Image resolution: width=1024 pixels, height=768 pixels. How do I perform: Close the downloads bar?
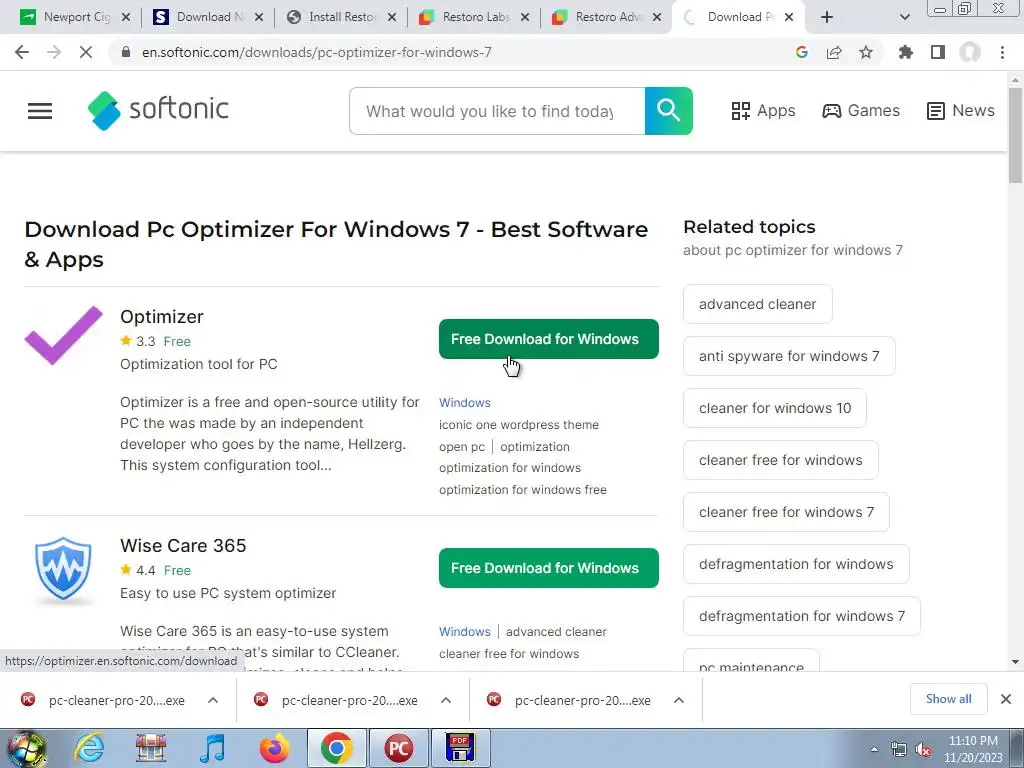click(x=1006, y=699)
